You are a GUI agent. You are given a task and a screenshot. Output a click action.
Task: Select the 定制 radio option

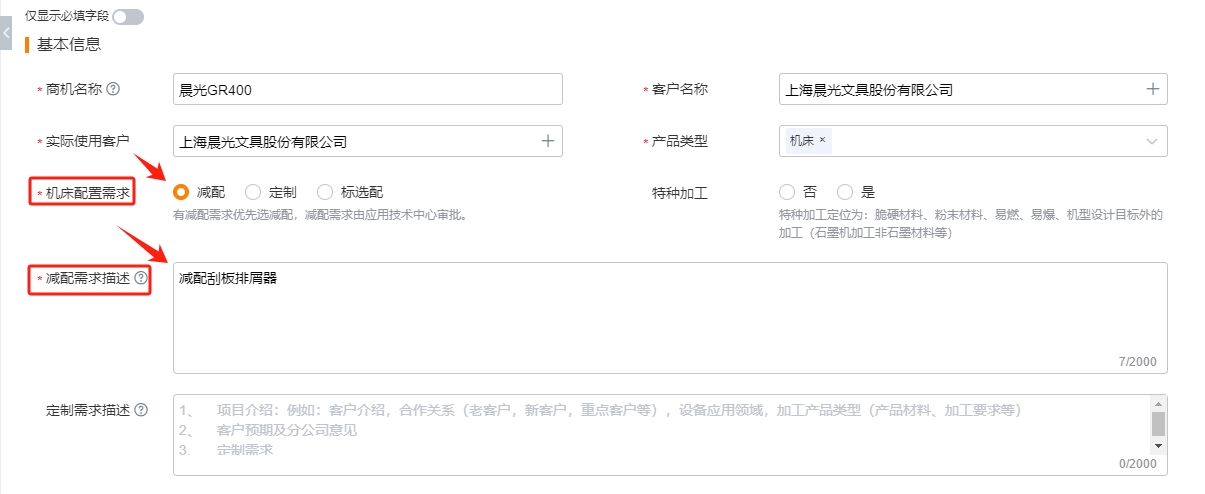coord(253,192)
